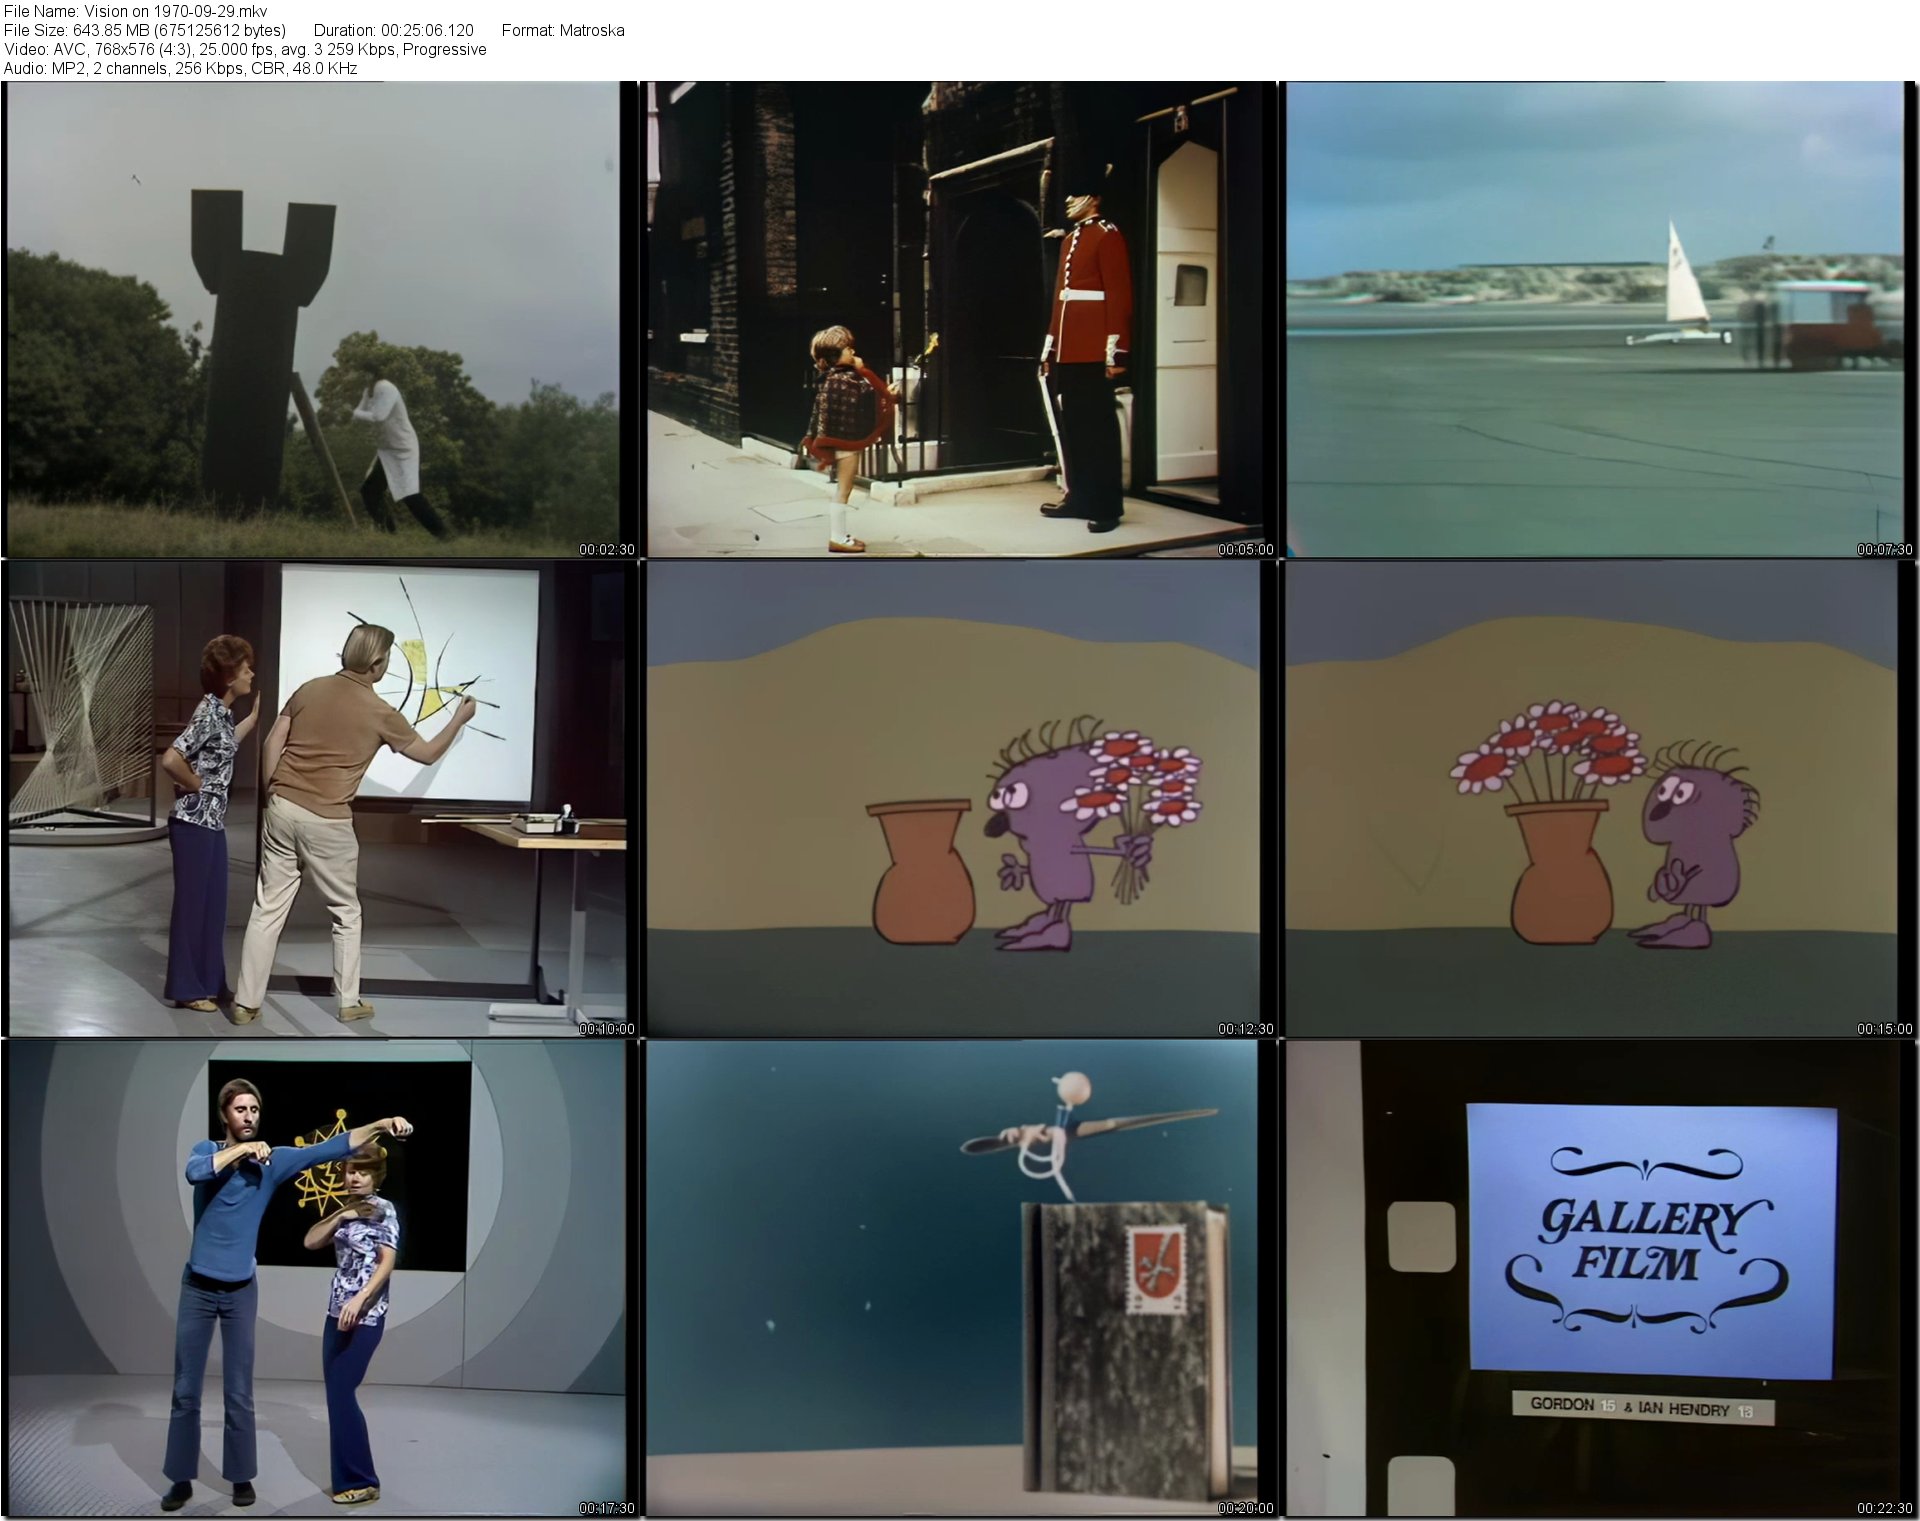Click the Format Matroska label

(562, 30)
